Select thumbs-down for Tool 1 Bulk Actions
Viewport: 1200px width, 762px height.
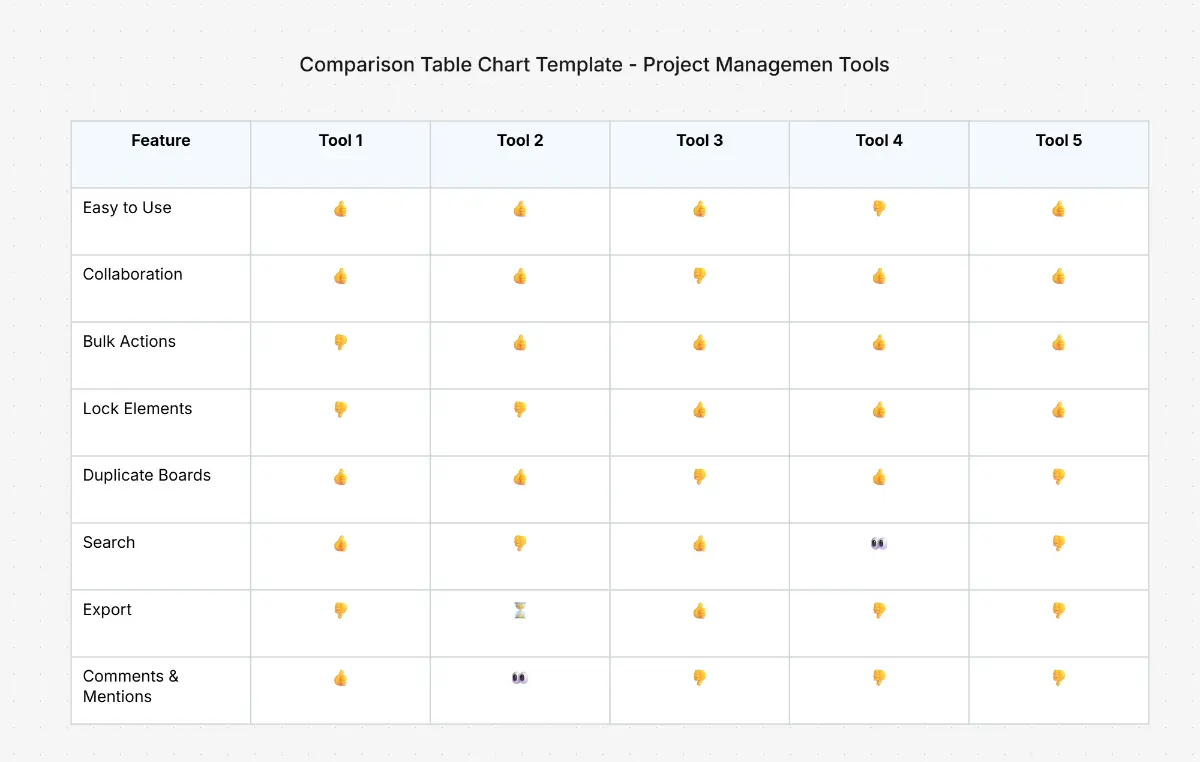(341, 343)
